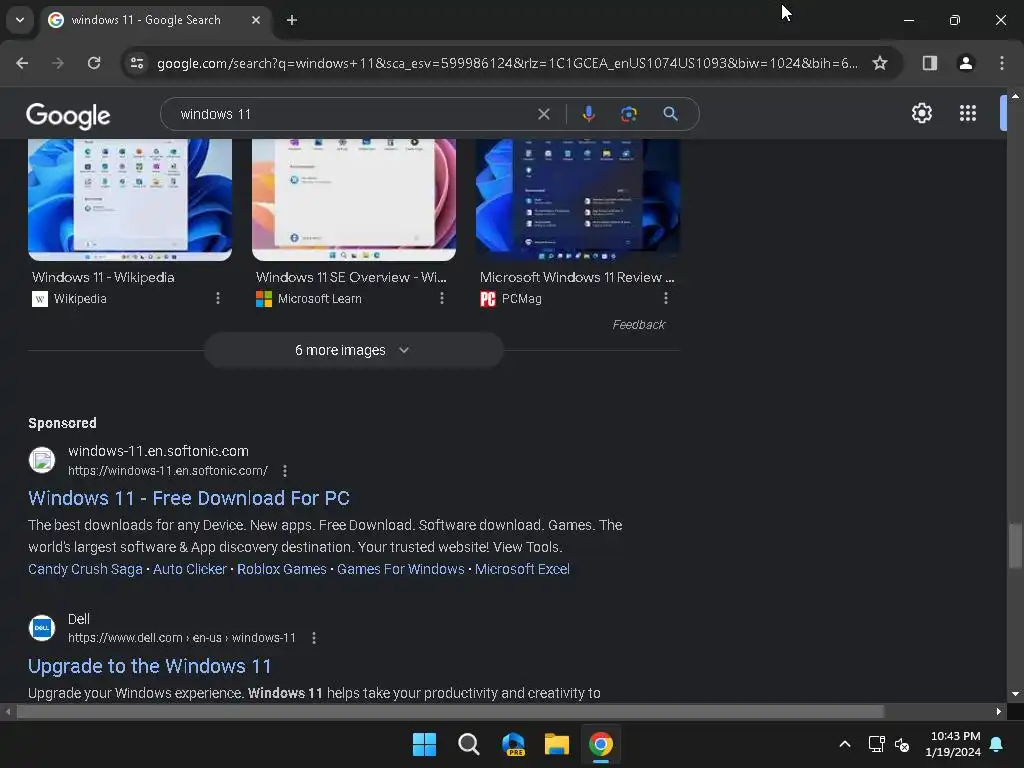Click 'Microsoft Windows 11 Review' caption
Image resolution: width=1024 pixels, height=768 pixels.
[x=577, y=277]
